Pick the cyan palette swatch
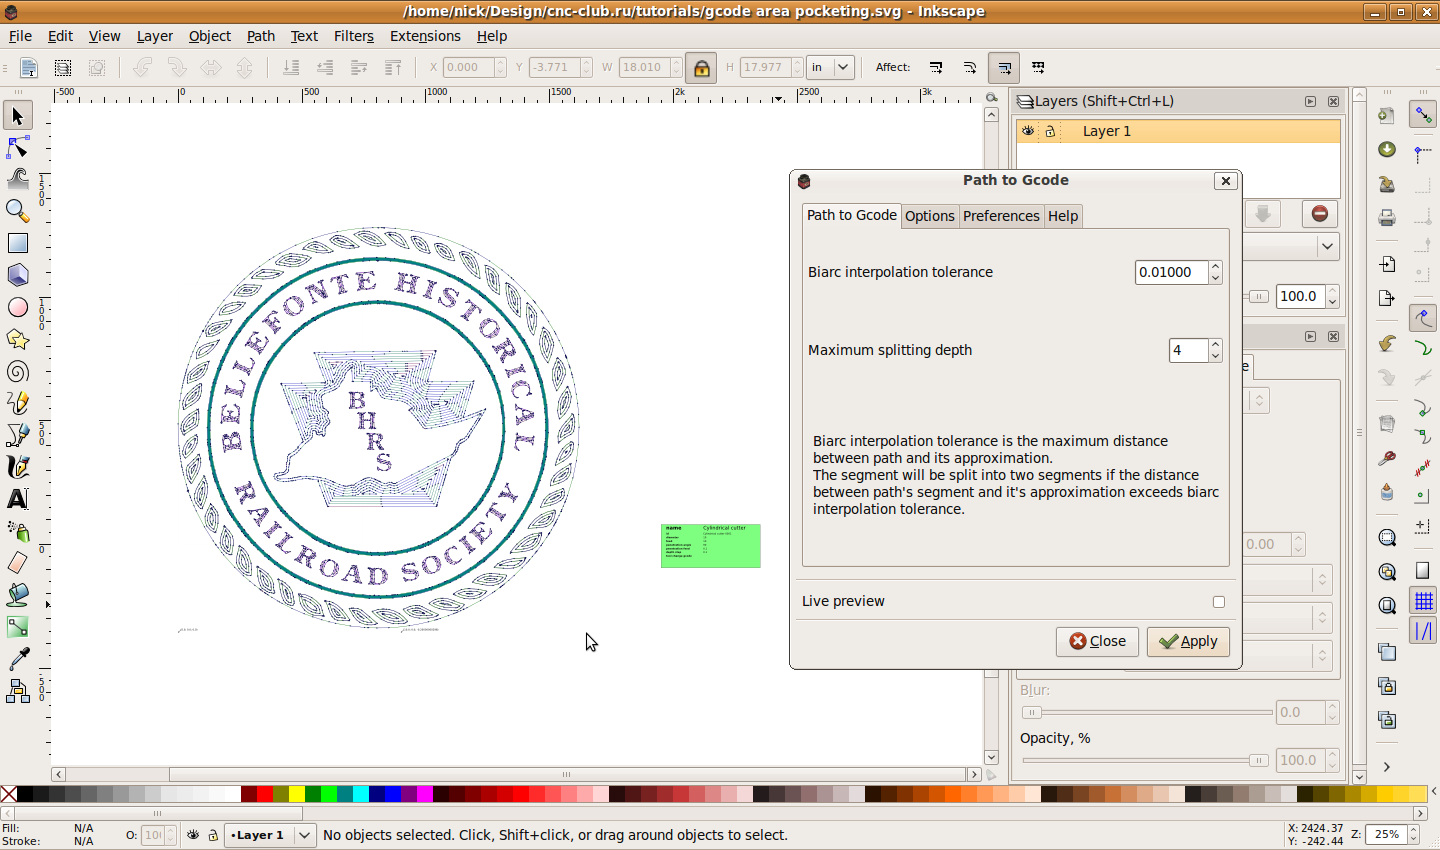The height and width of the screenshot is (850, 1440). [361, 795]
